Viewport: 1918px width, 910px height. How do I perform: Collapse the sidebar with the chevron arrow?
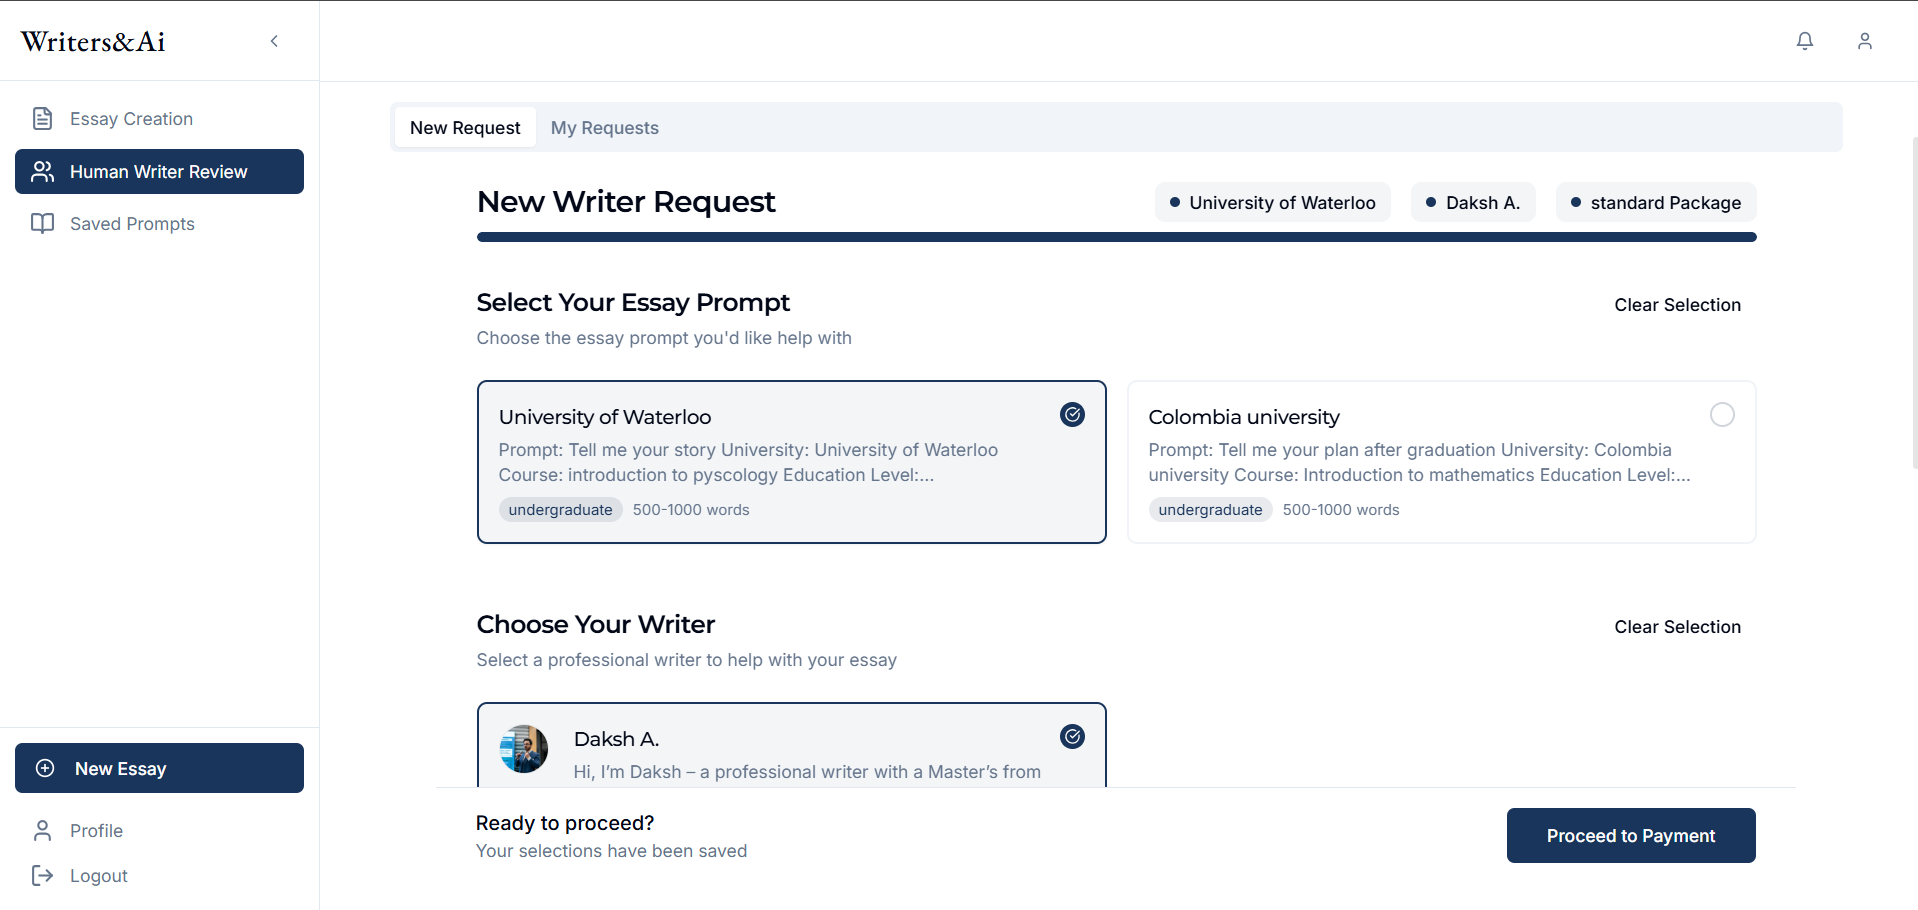tap(274, 41)
